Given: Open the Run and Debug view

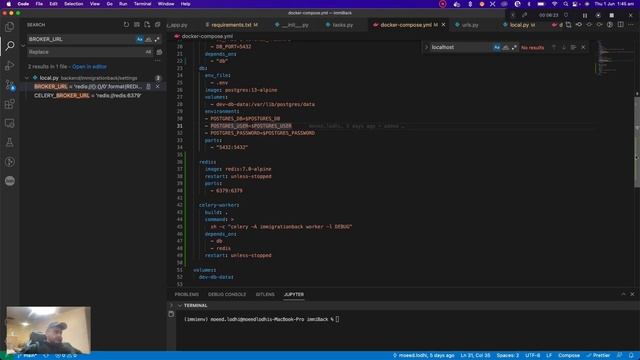Looking at the screenshot, I should point(9,65).
